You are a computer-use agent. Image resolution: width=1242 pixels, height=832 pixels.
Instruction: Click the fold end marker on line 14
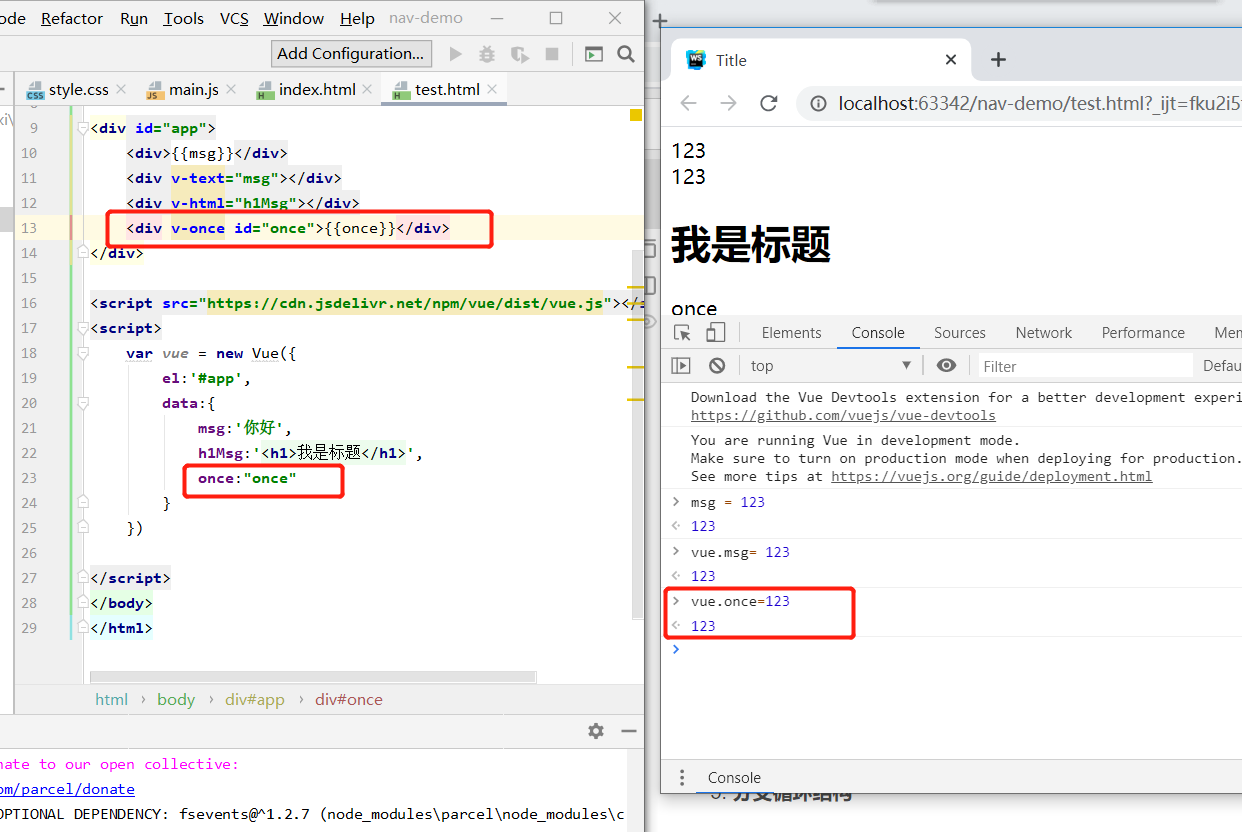click(x=83, y=253)
